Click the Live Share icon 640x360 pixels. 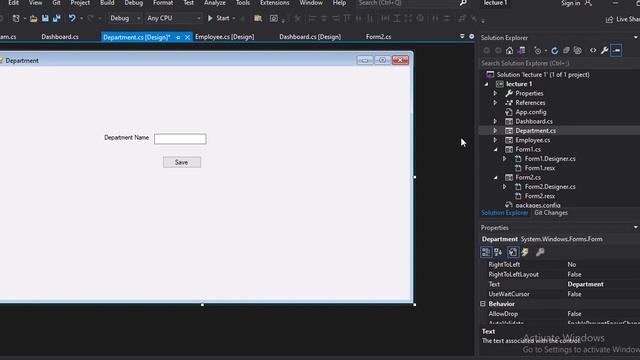click(609, 19)
